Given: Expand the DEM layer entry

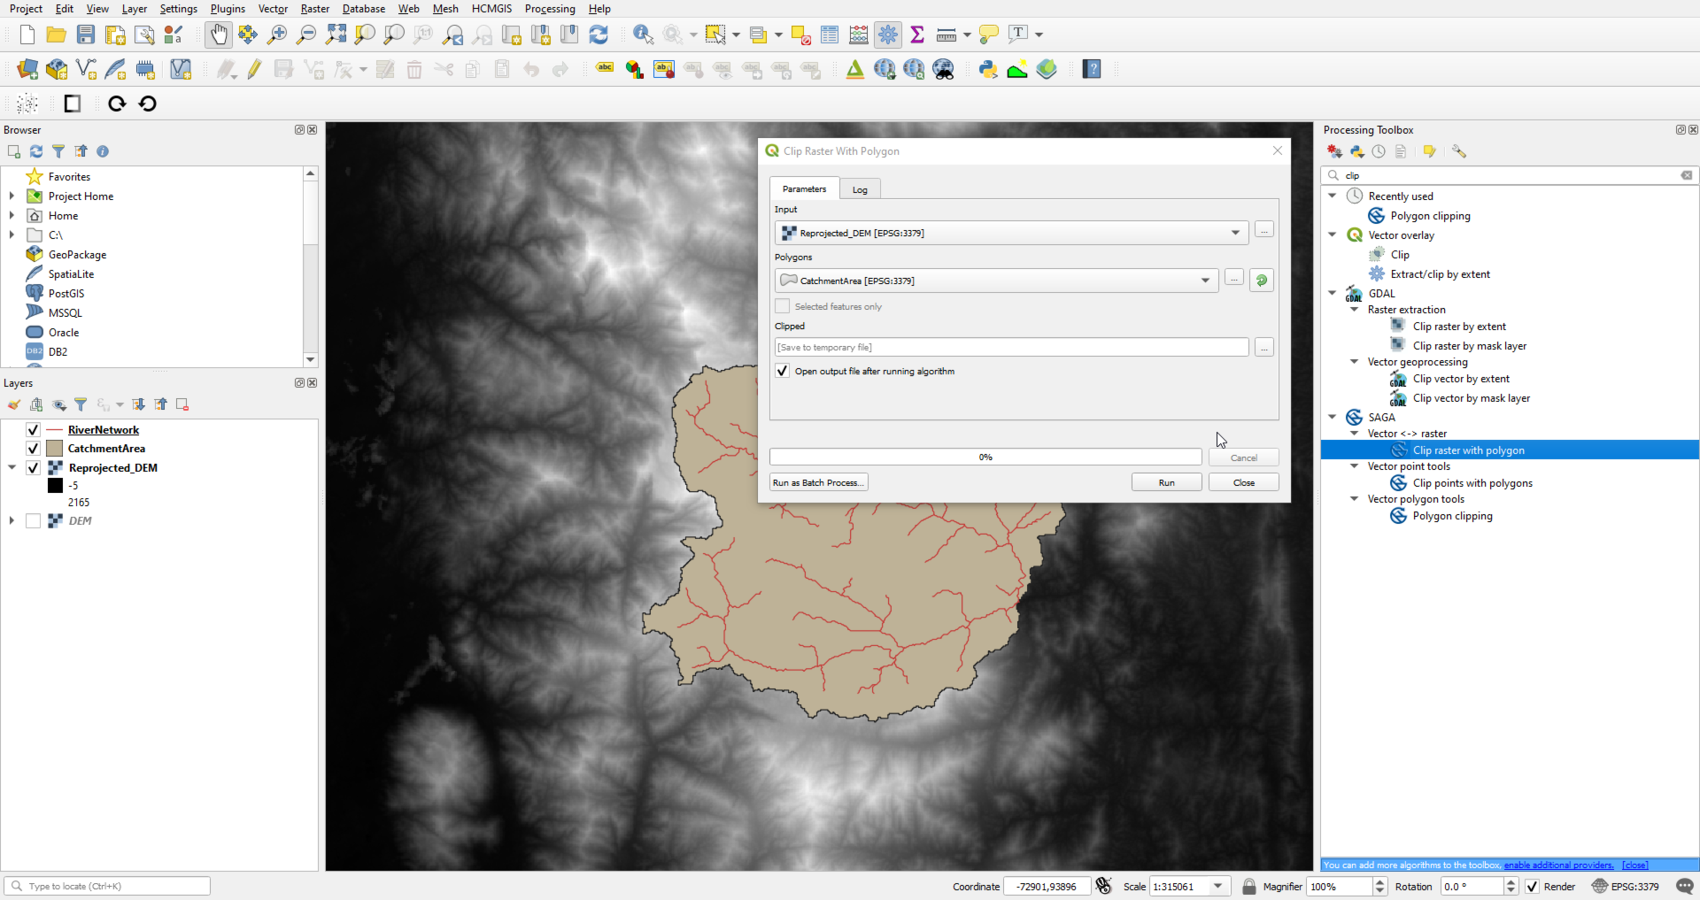Looking at the screenshot, I should click(10, 520).
